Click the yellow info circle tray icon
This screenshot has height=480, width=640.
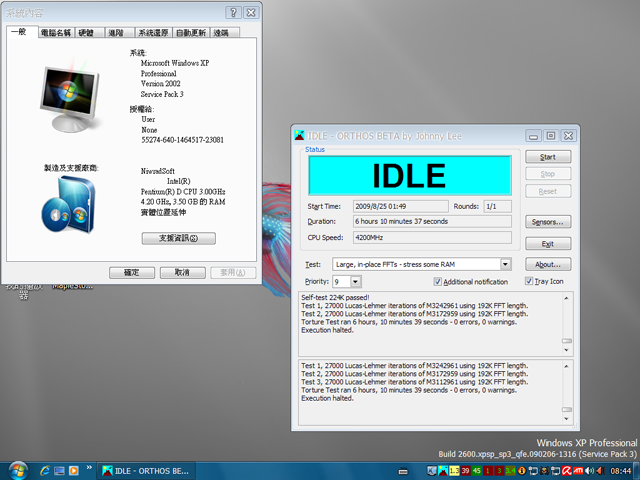pos(522,471)
